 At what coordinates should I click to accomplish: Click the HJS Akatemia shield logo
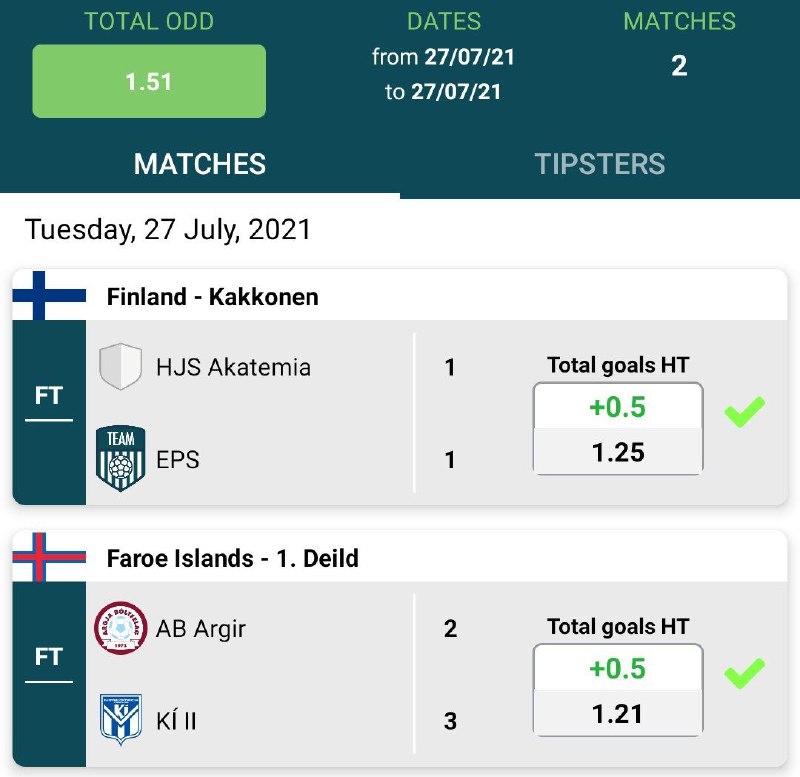121,367
